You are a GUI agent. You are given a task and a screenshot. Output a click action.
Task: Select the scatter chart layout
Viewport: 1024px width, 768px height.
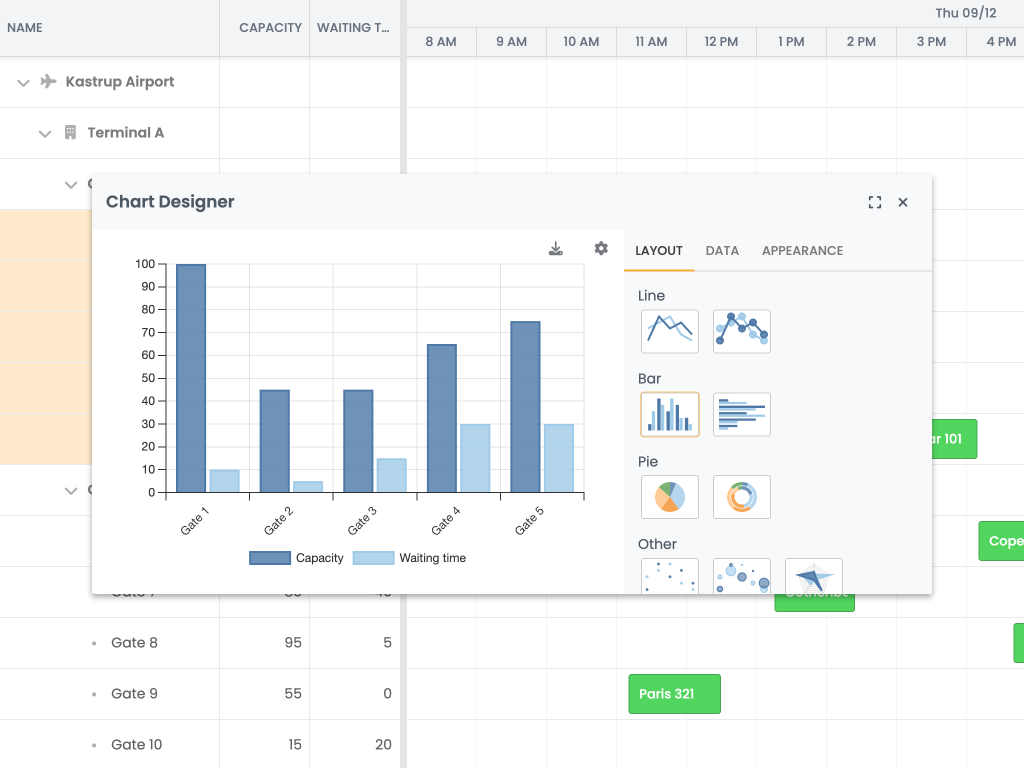click(669, 576)
